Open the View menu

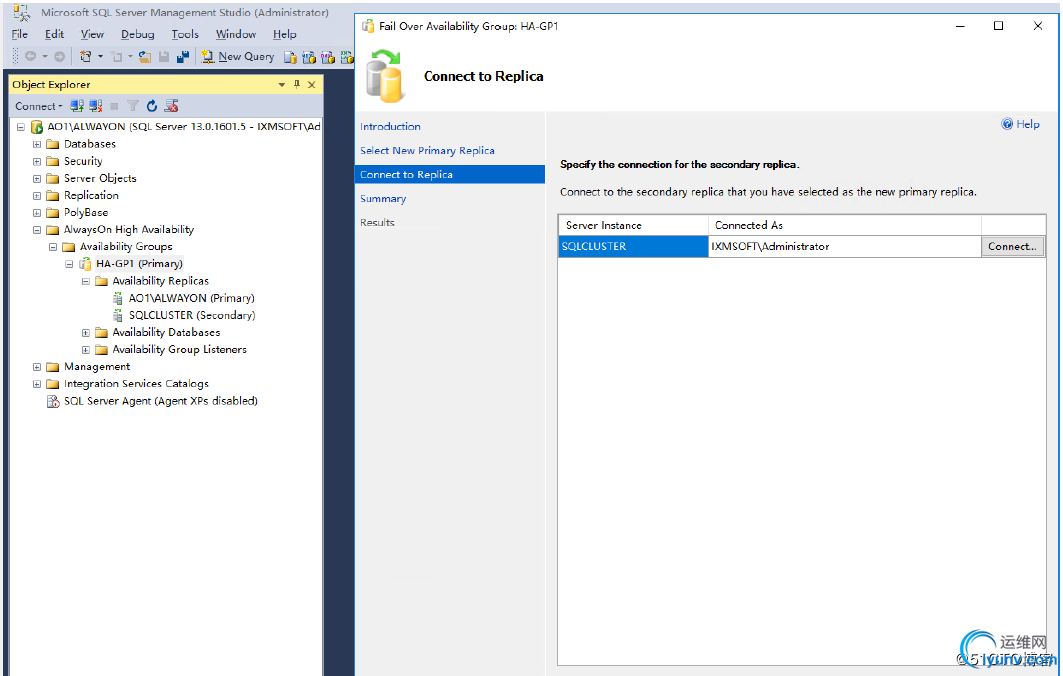tap(92, 34)
